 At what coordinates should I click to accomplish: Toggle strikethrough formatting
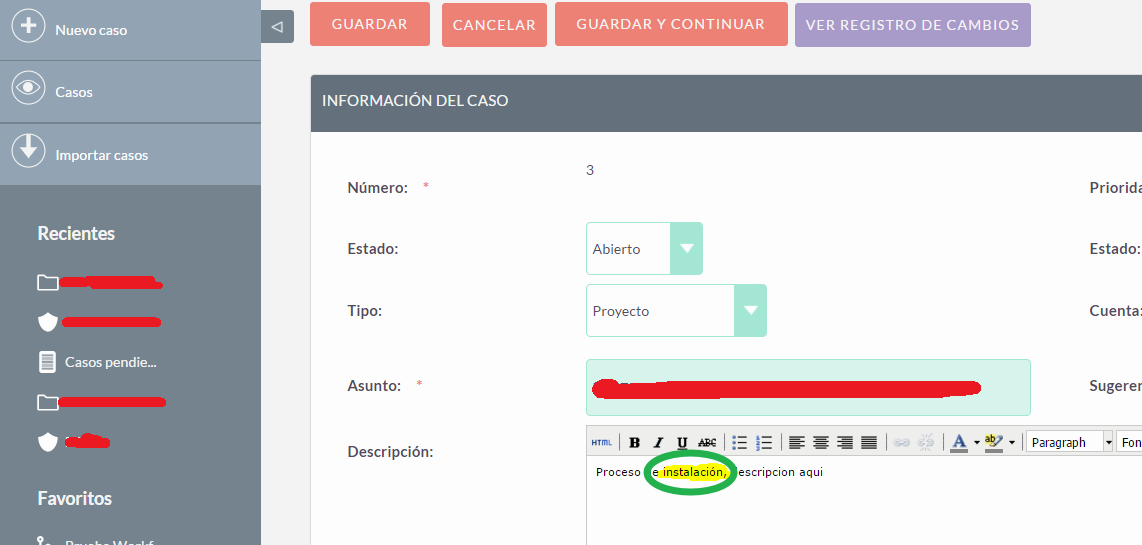706,442
